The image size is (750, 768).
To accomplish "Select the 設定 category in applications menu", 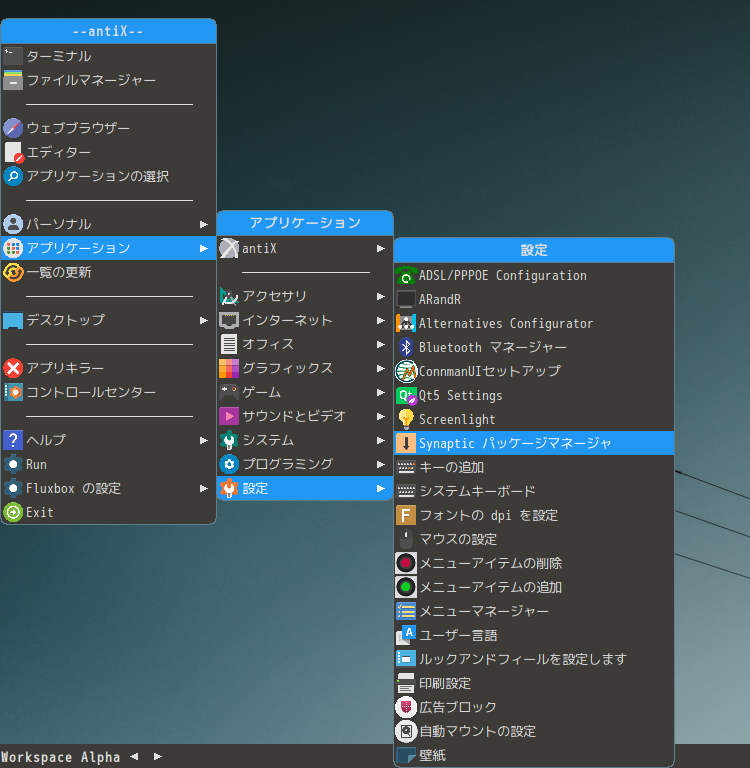I will click(305, 488).
